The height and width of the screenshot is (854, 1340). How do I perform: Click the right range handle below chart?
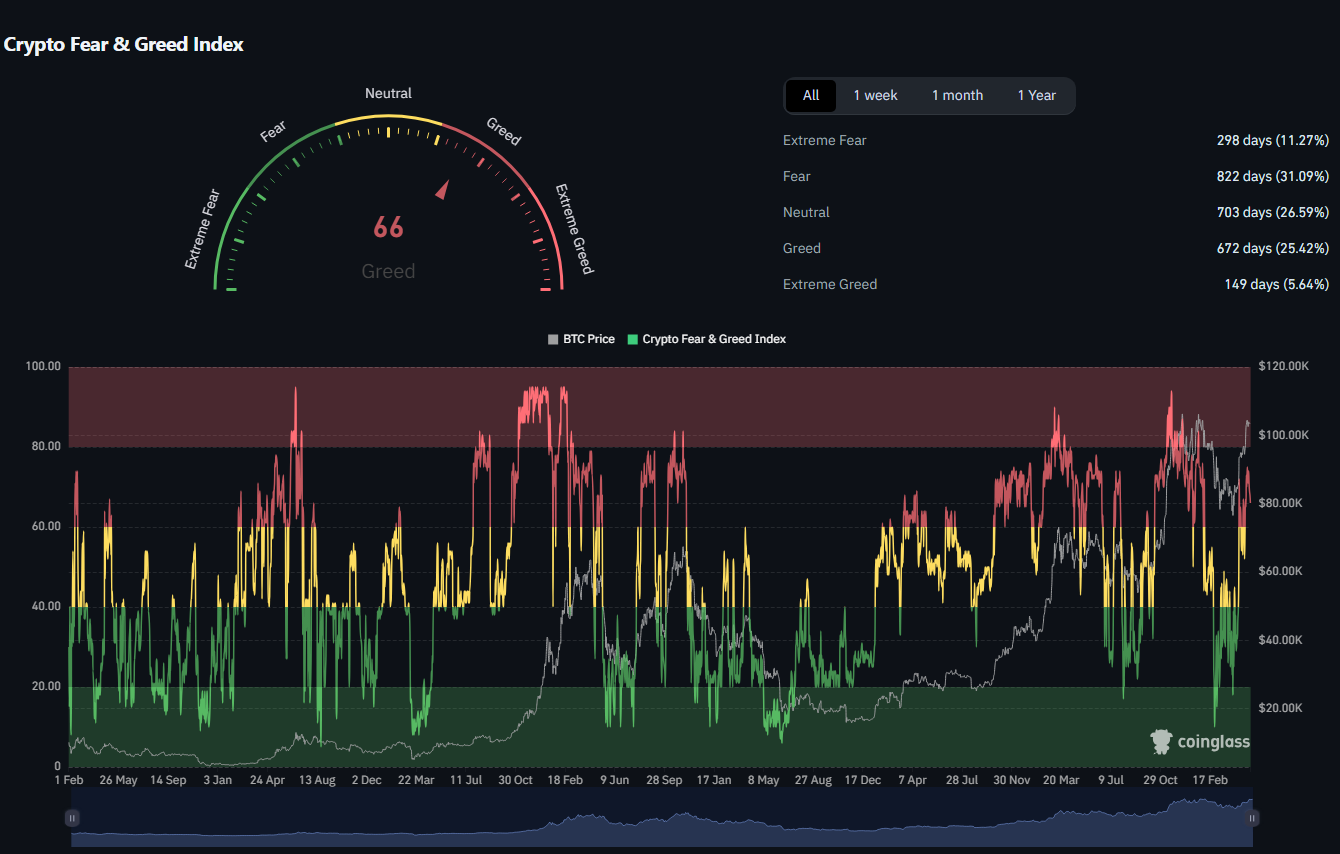coord(1251,818)
